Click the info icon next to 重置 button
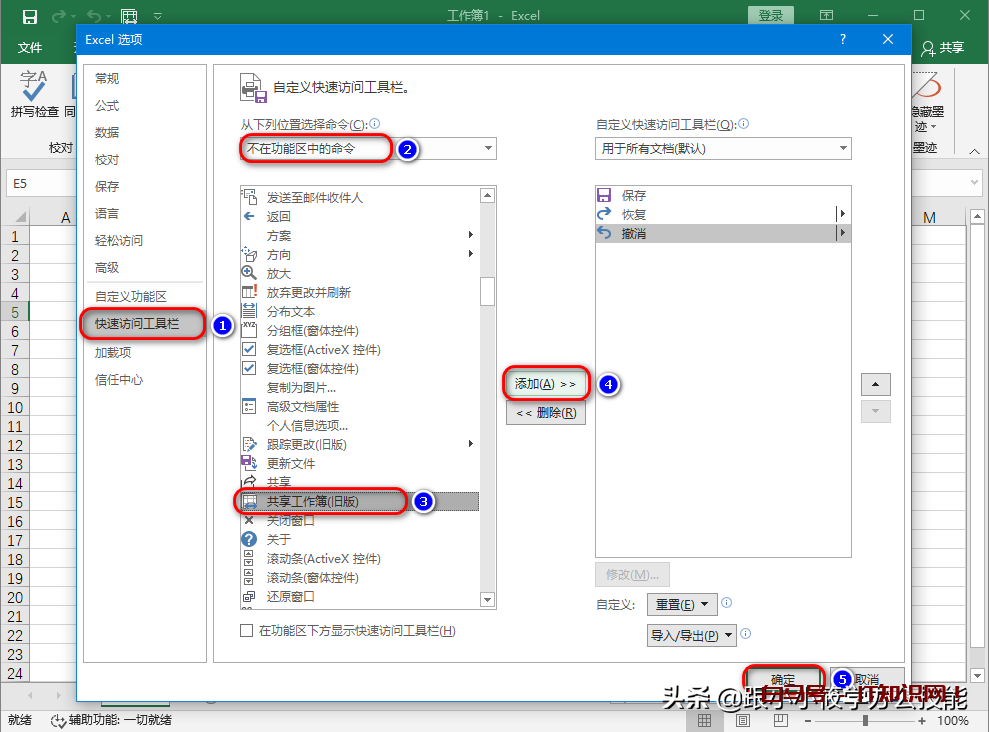The image size is (989, 732). (x=727, y=602)
